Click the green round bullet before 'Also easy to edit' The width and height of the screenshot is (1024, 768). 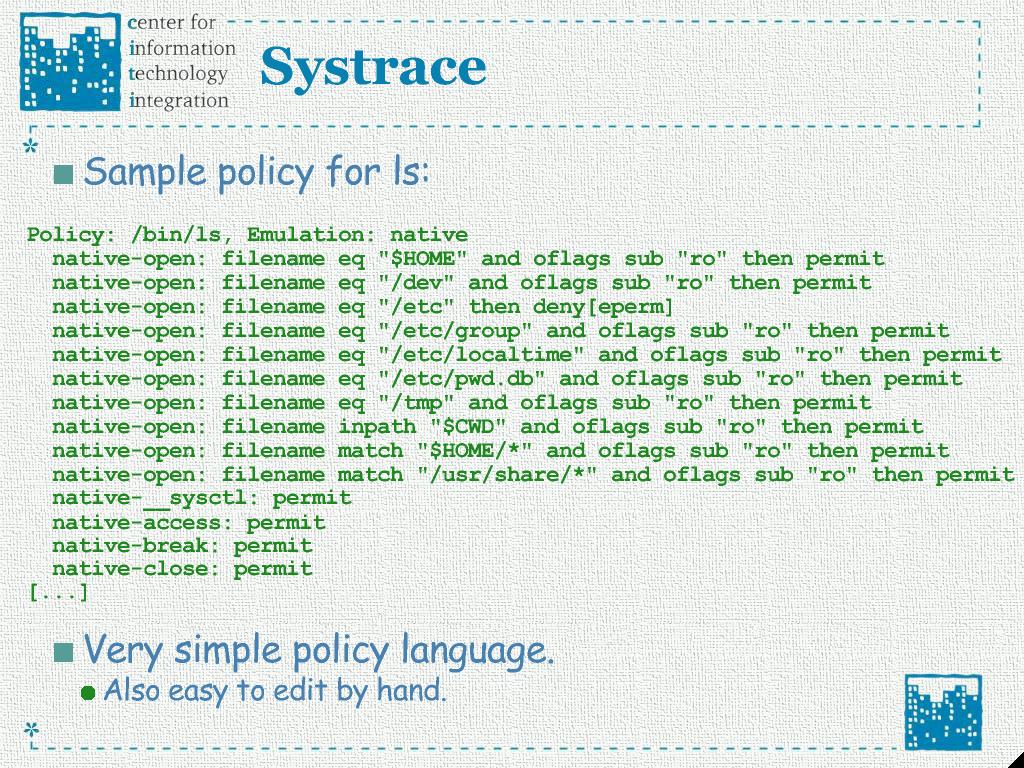tap(88, 692)
